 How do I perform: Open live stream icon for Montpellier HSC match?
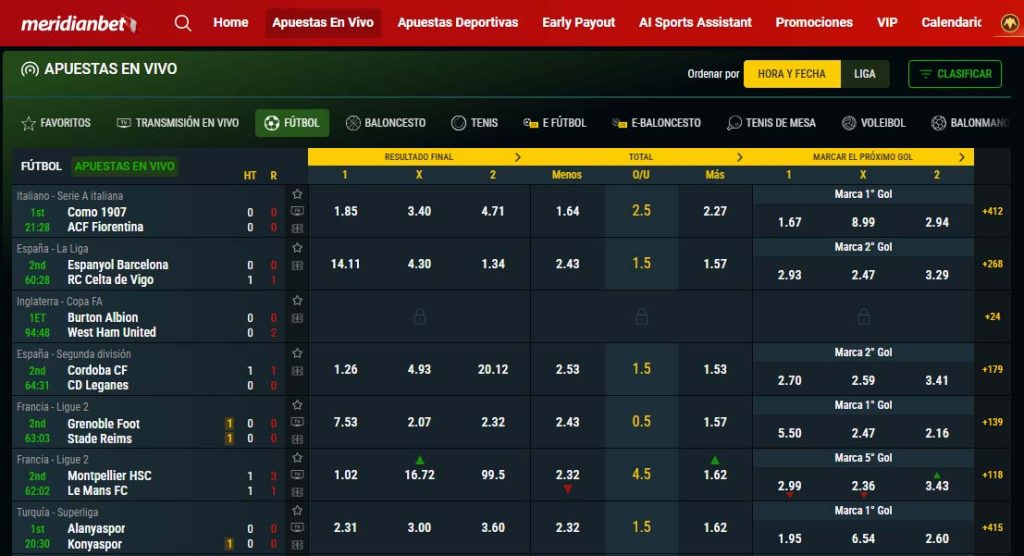pyautogui.click(x=297, y=475)
